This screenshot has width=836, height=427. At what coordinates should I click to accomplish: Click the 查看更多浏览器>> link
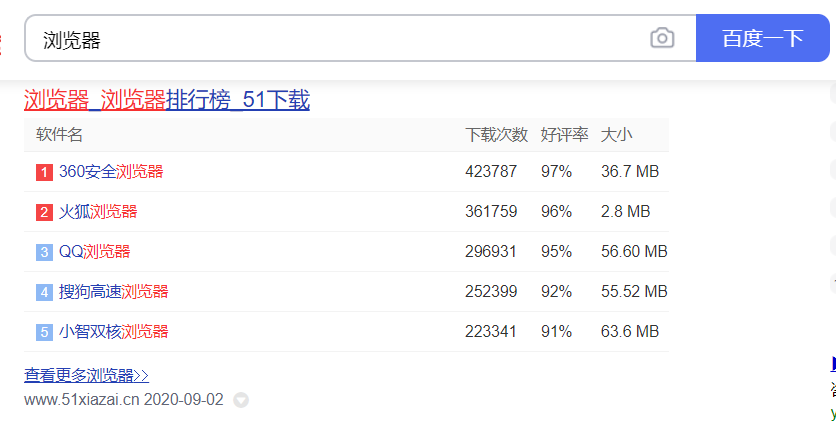point(86,376)
